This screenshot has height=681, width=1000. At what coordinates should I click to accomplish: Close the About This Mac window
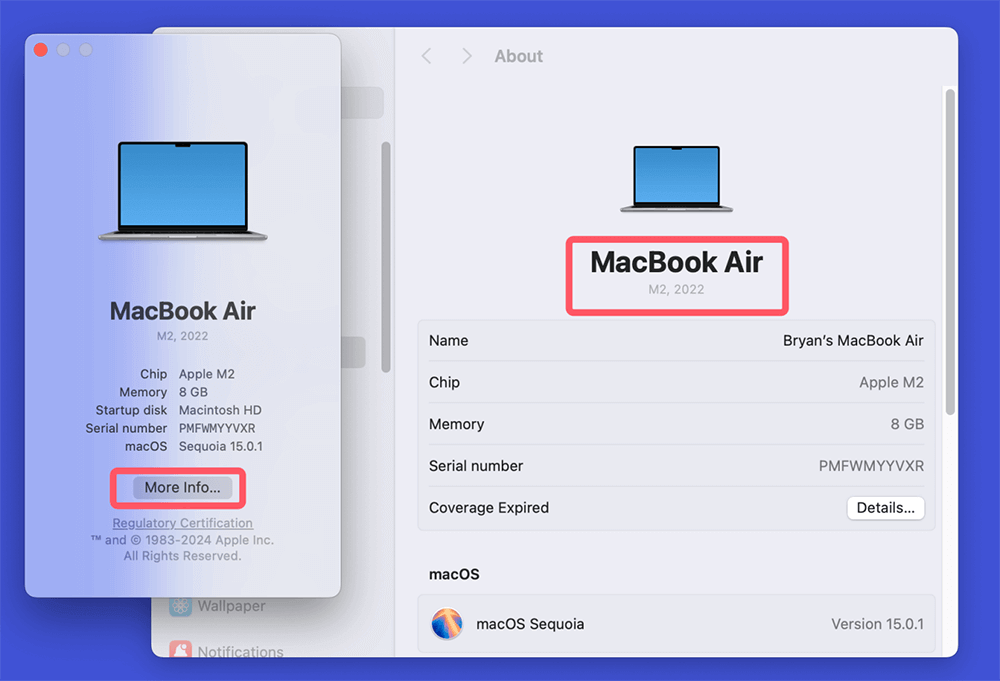click(39, 48)
